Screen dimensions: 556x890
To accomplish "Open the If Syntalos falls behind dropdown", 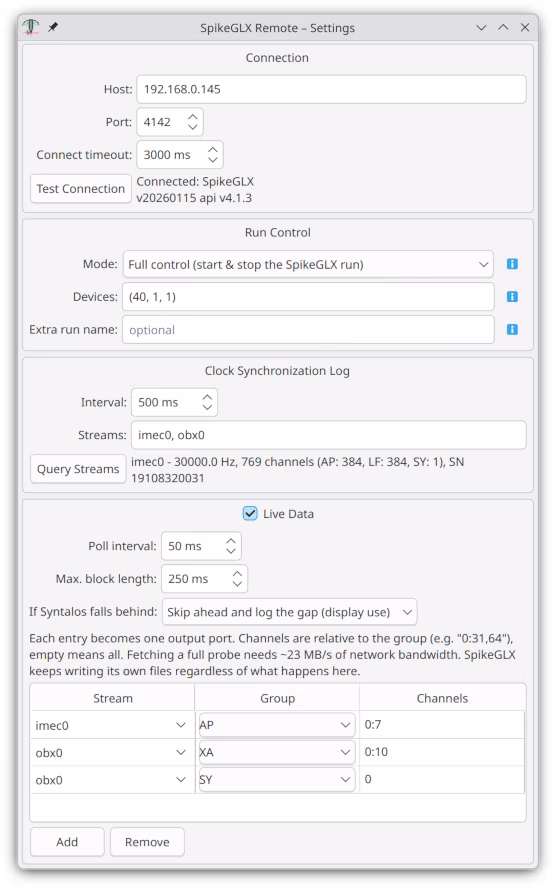I will pos(289,612).
